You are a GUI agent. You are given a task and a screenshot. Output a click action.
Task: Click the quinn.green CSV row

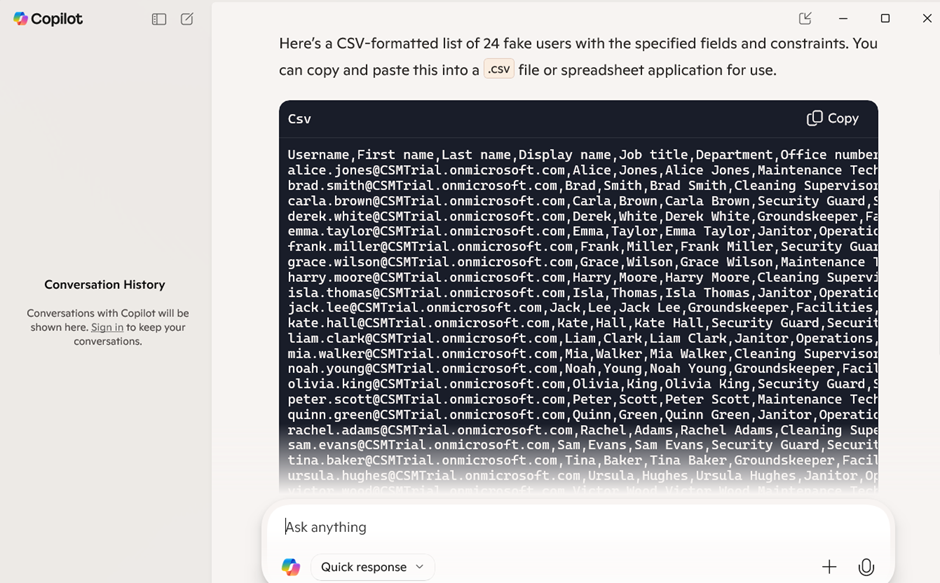pyautogui.click(x=582, y=414)
